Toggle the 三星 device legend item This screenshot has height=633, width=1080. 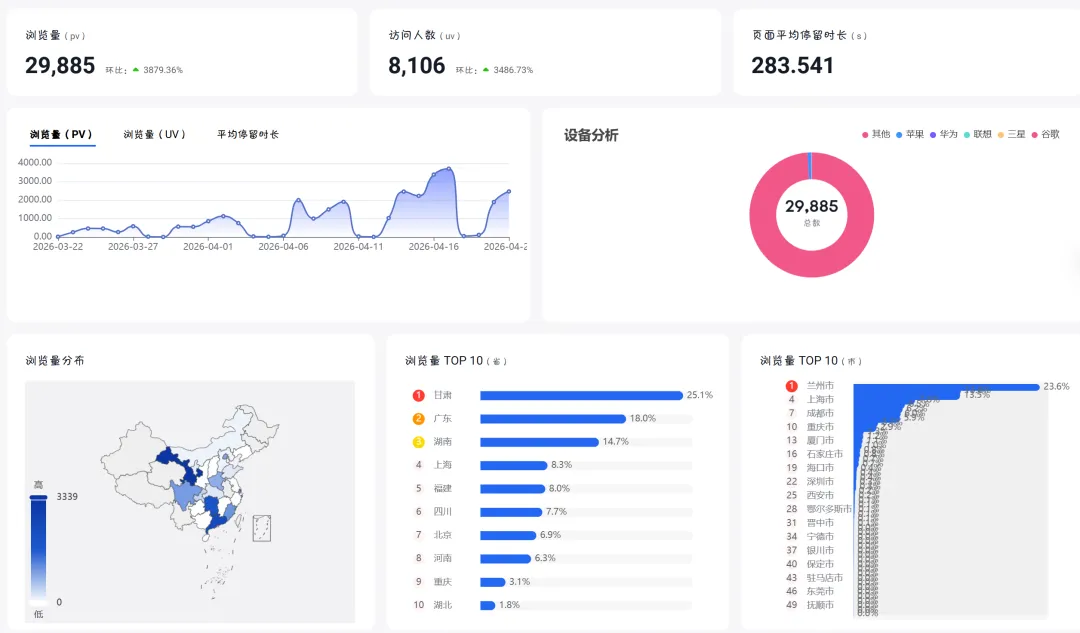(x=1011, y=134)
